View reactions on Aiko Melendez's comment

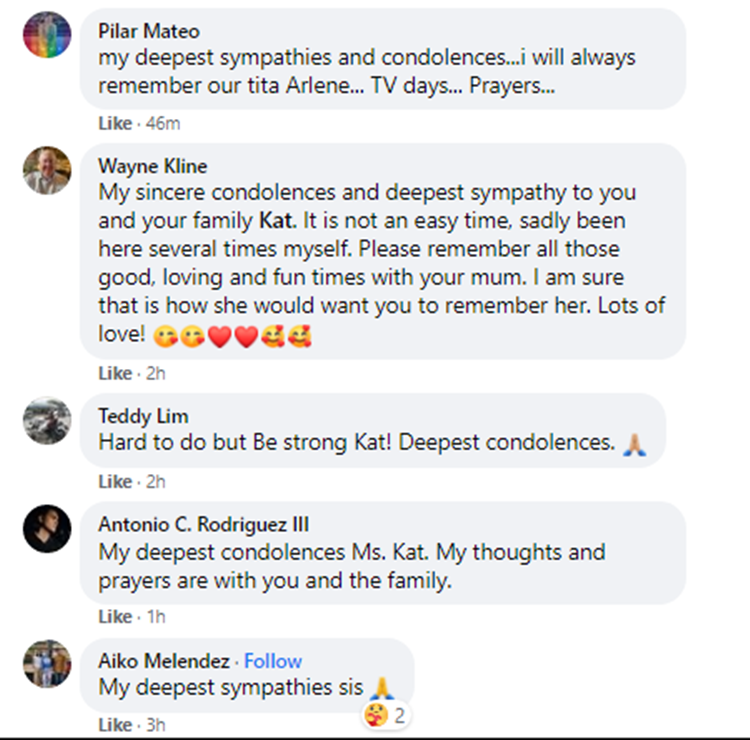click(385, 715)
